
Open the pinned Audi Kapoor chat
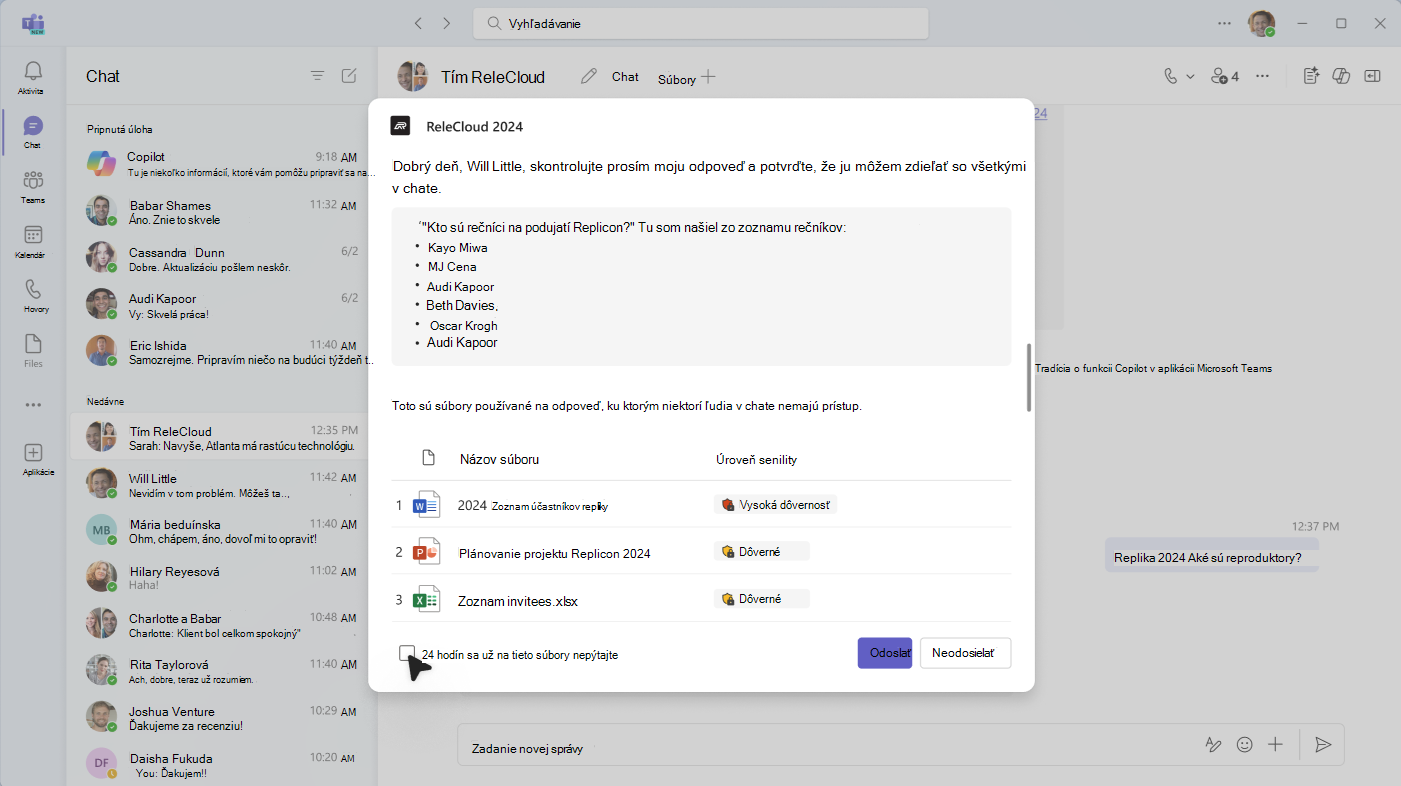[222, 306]
